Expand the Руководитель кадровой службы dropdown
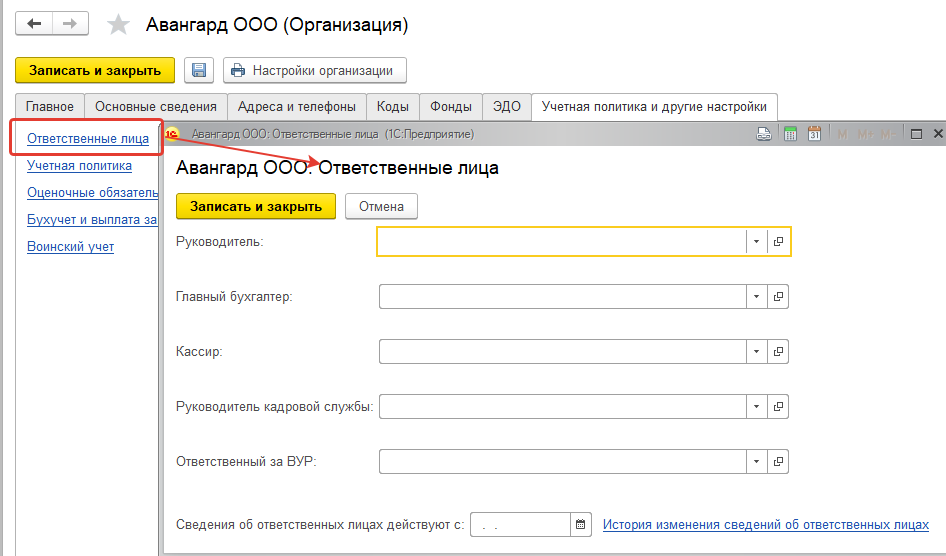 tap(756, 407)
